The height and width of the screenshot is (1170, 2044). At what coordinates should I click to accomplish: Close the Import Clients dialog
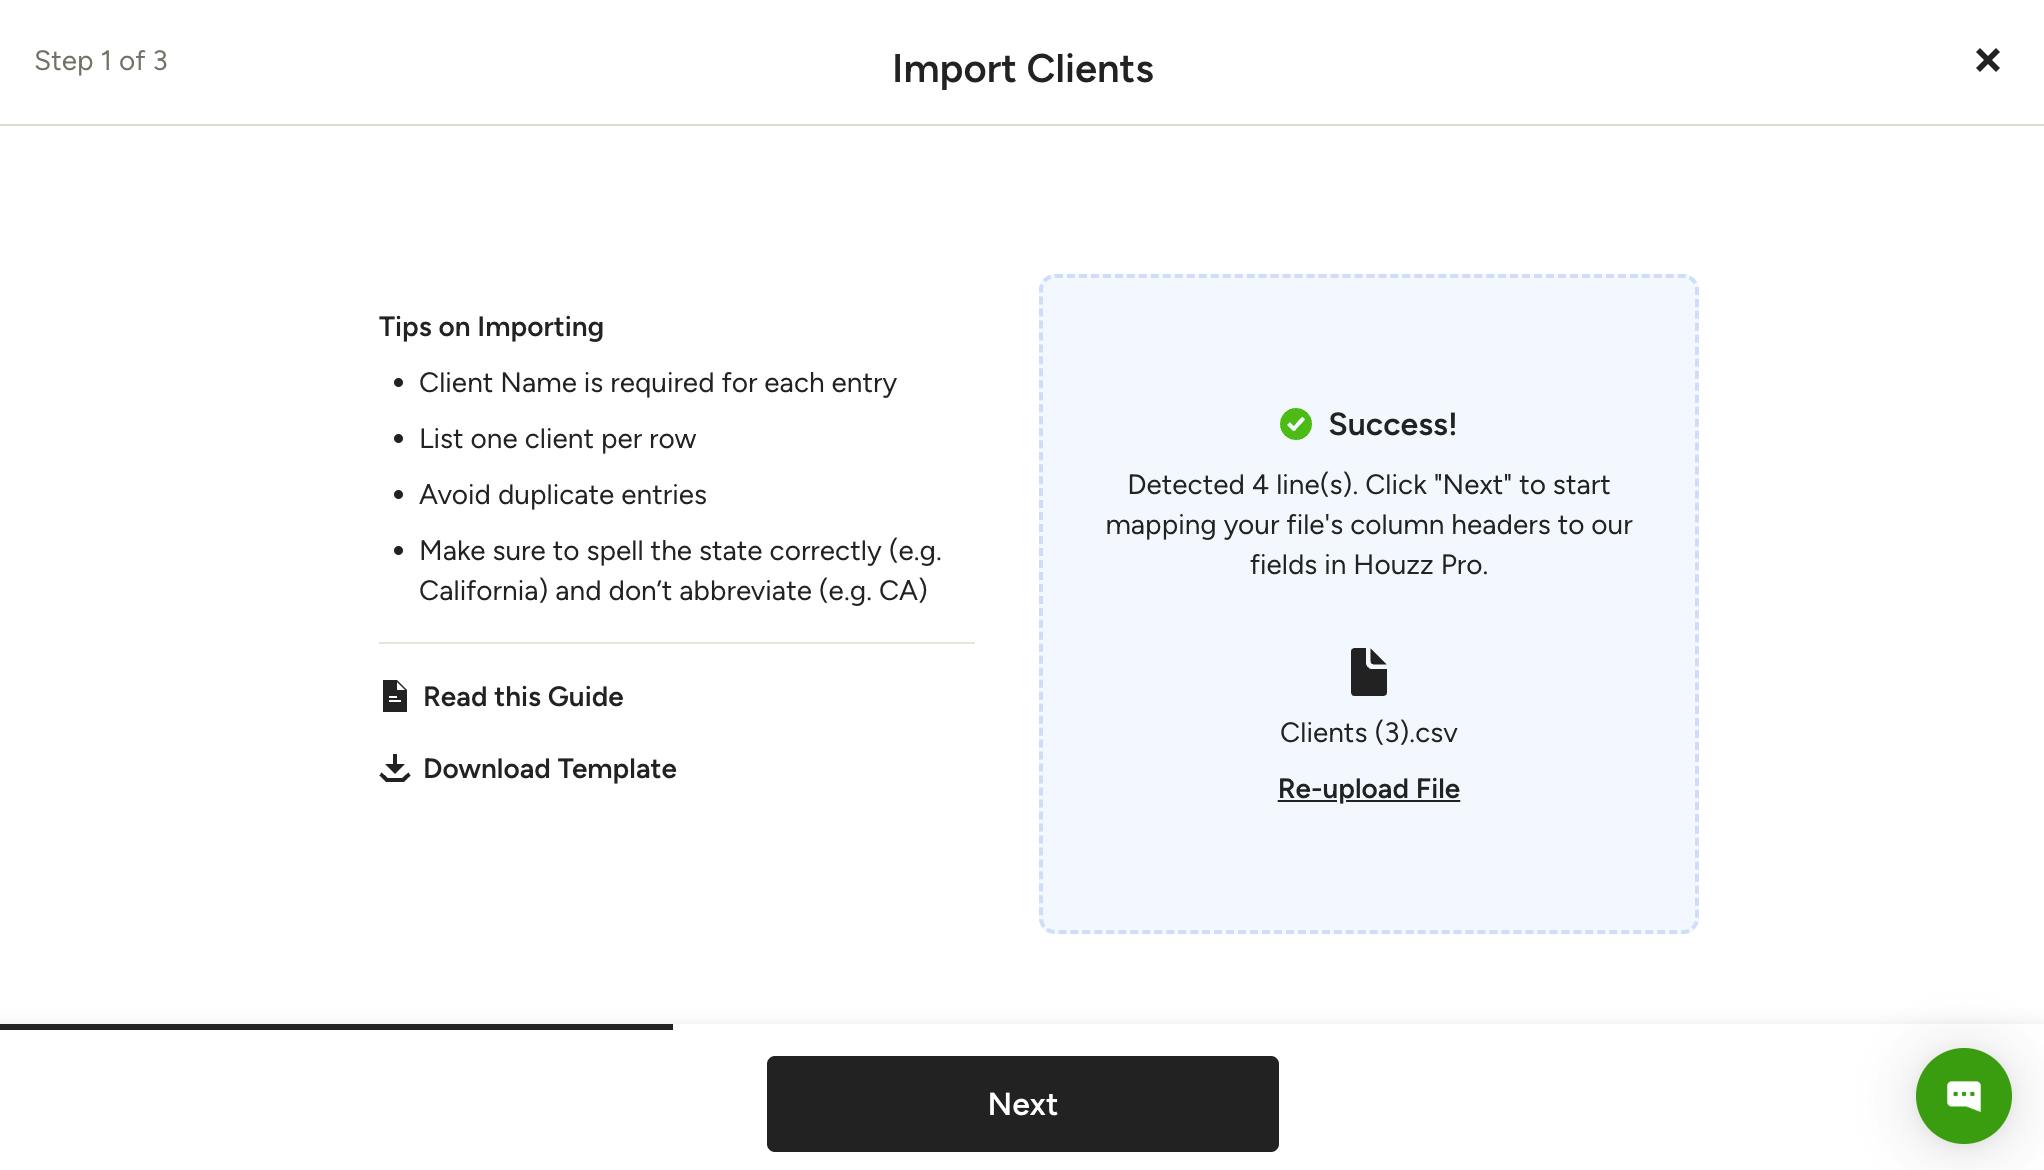point(1987,61)
